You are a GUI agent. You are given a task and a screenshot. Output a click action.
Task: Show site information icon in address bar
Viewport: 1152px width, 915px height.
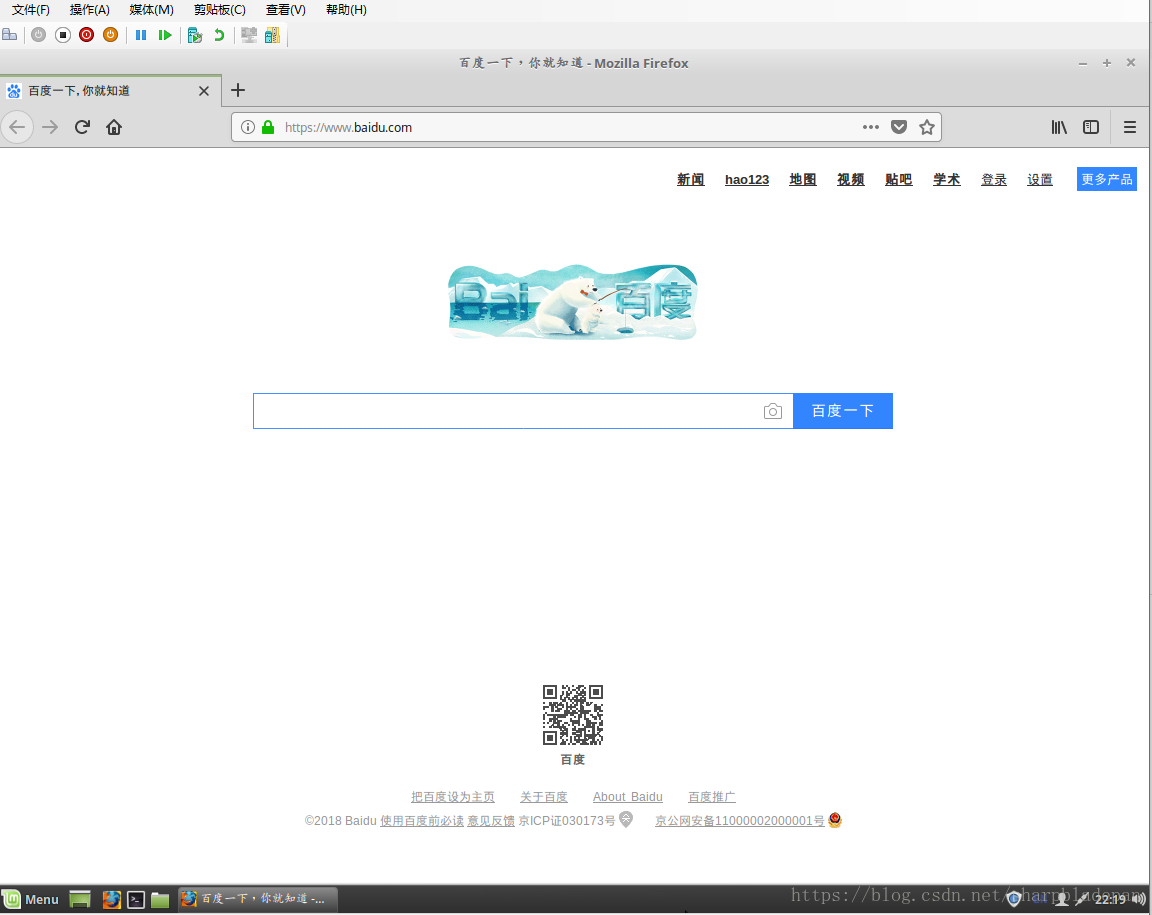pyautogui.click(x=248, y=127)
